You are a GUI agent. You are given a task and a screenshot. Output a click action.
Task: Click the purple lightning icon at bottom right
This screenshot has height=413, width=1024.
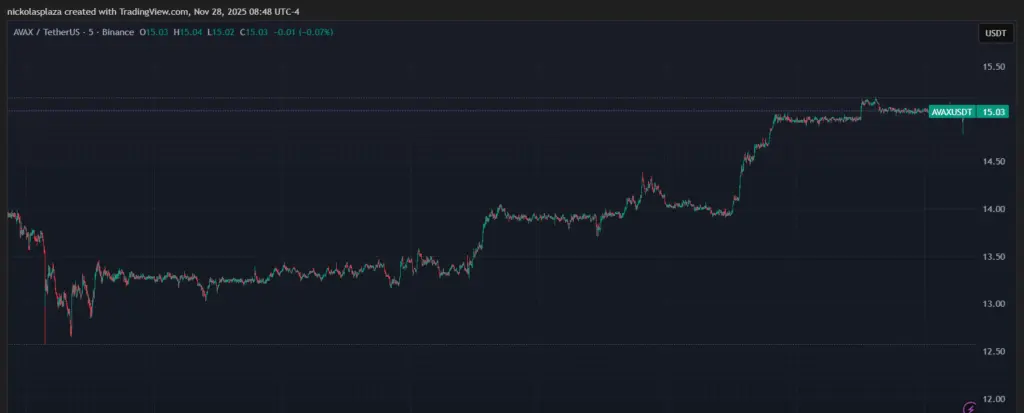point(970,408)
